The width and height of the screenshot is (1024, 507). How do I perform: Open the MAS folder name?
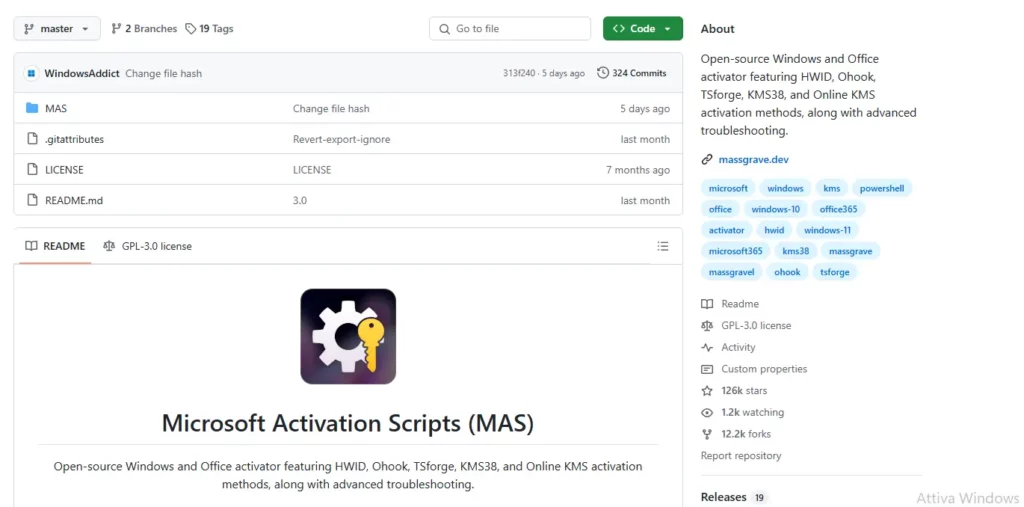(x=56, y=108)
